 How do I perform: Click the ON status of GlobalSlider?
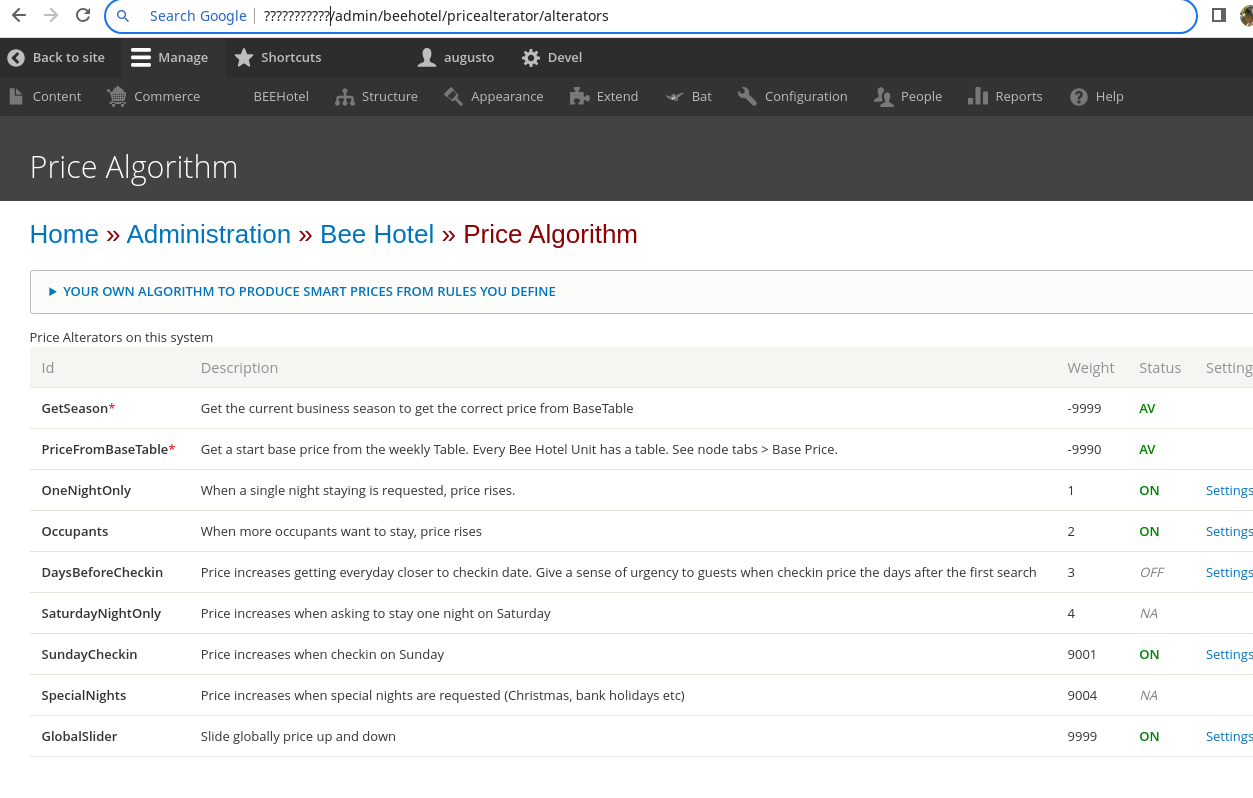coord(1149,736)
